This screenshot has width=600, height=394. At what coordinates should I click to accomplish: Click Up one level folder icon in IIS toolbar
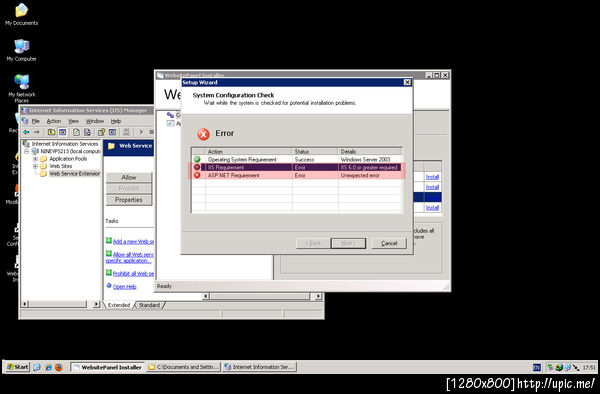[51, 132]
